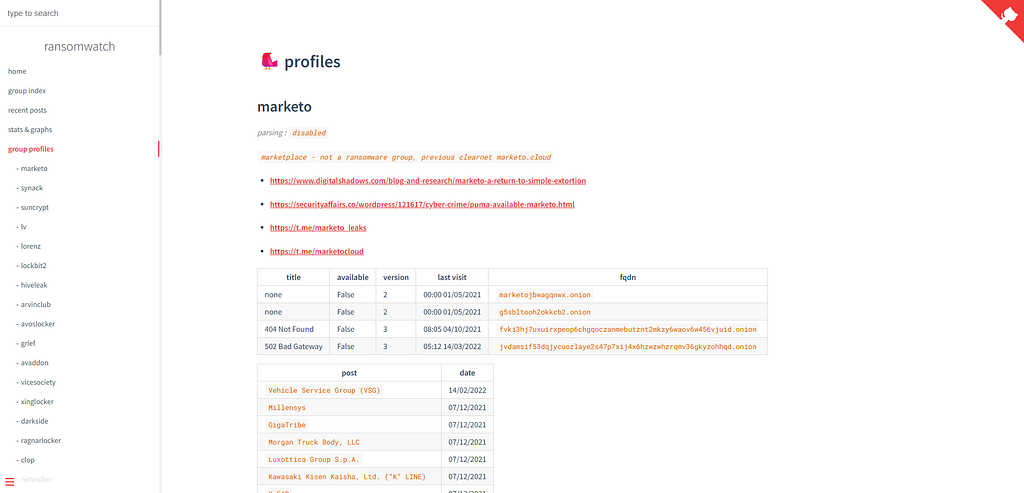Screen dimensions: 1024x493
Task: Jump to clop profile in sidebar
Action: point(25,460)
